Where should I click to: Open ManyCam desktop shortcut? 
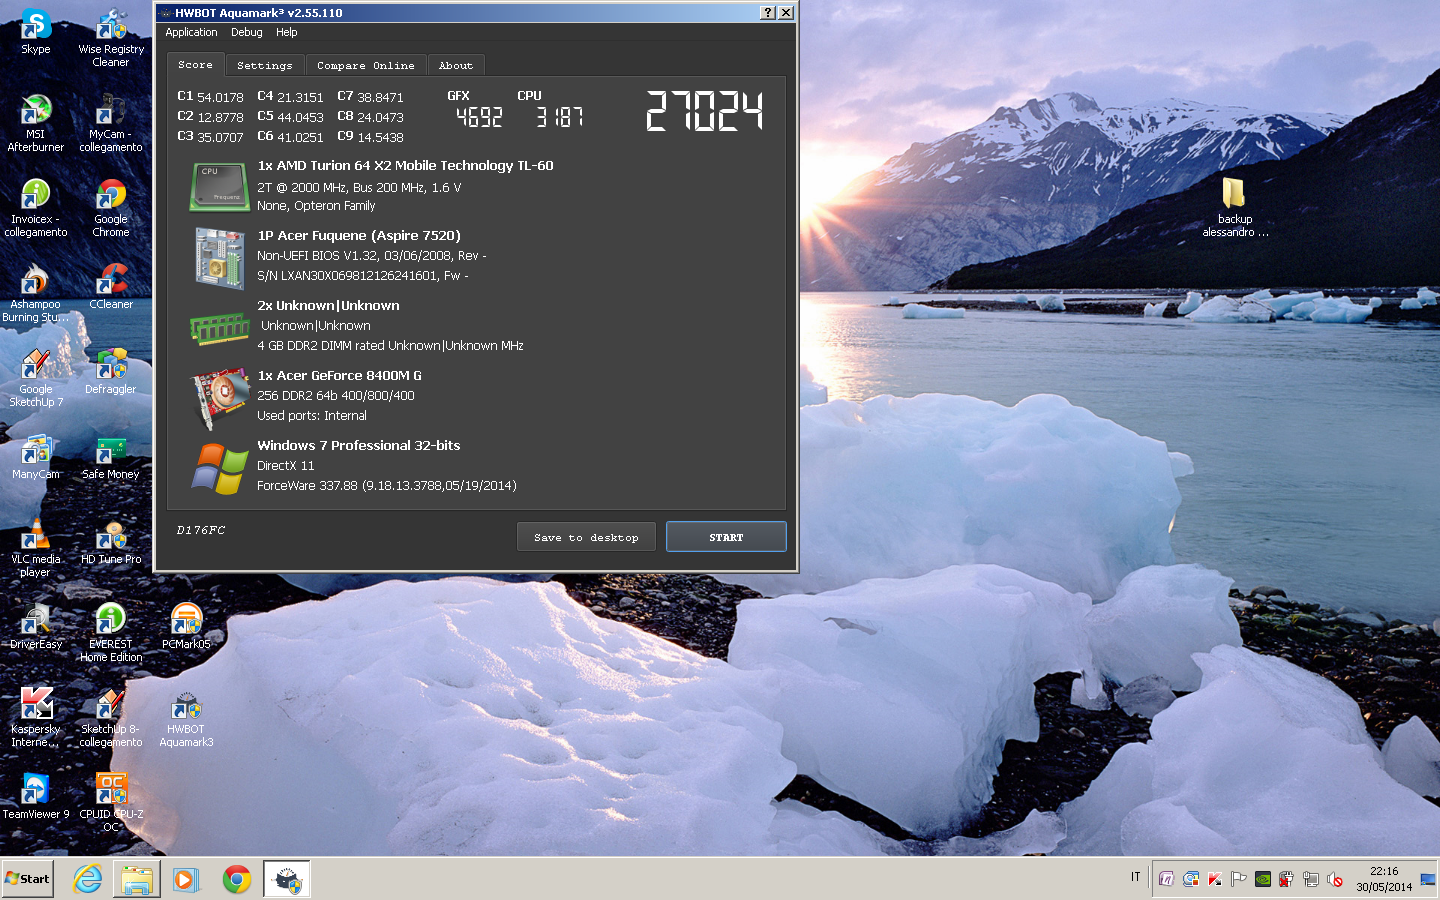(x=36, y=455)
